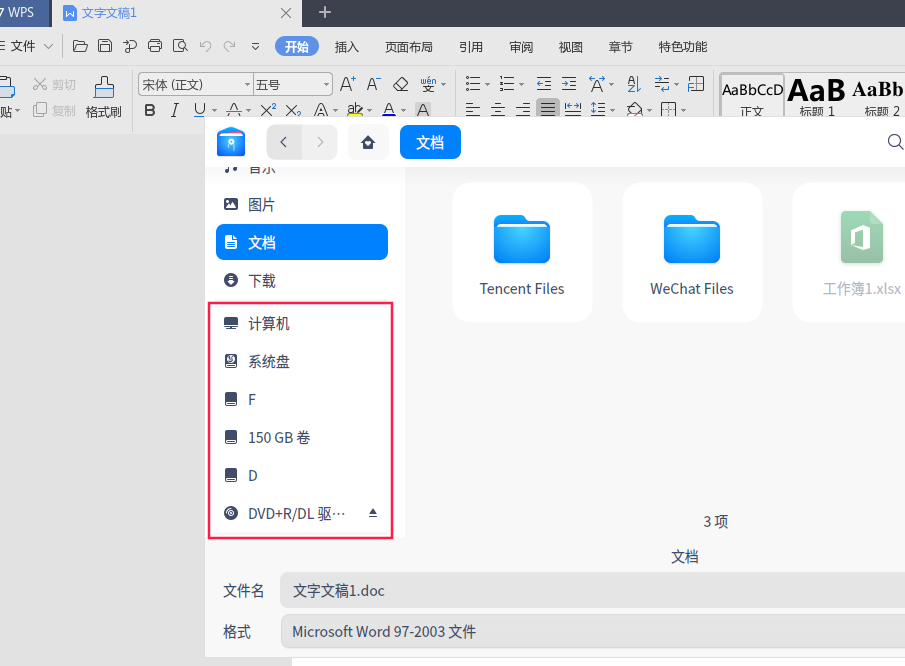Viewport: 905px width, 666px height.
Task: Click the 格式刷 format painter
Action: click(104, 97)
